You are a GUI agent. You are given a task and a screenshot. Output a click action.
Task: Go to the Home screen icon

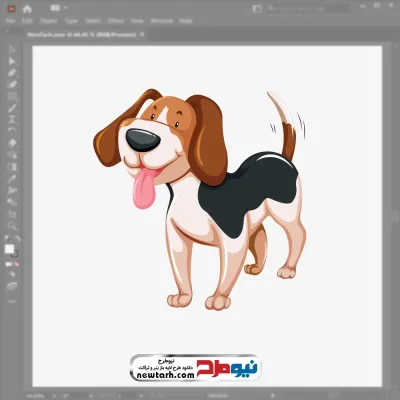point(27,9)
